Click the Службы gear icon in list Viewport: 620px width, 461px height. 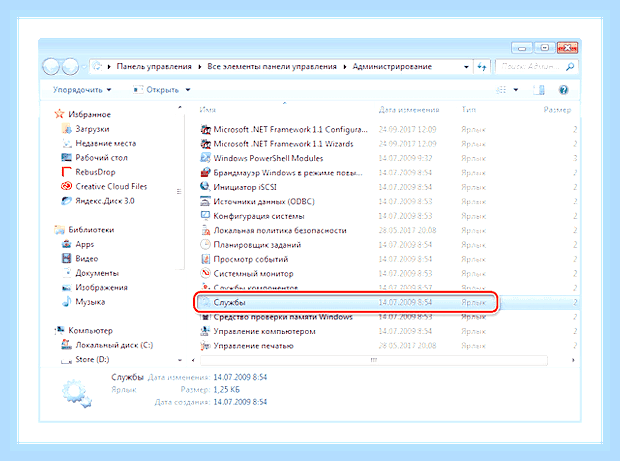(205, 302)
